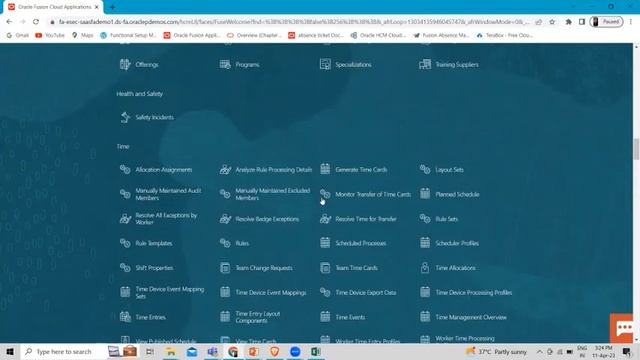Image resolution: width=640 pixels, height=360 pixels.
Task: Click the Time Events icon
Action: coord(325,317)
